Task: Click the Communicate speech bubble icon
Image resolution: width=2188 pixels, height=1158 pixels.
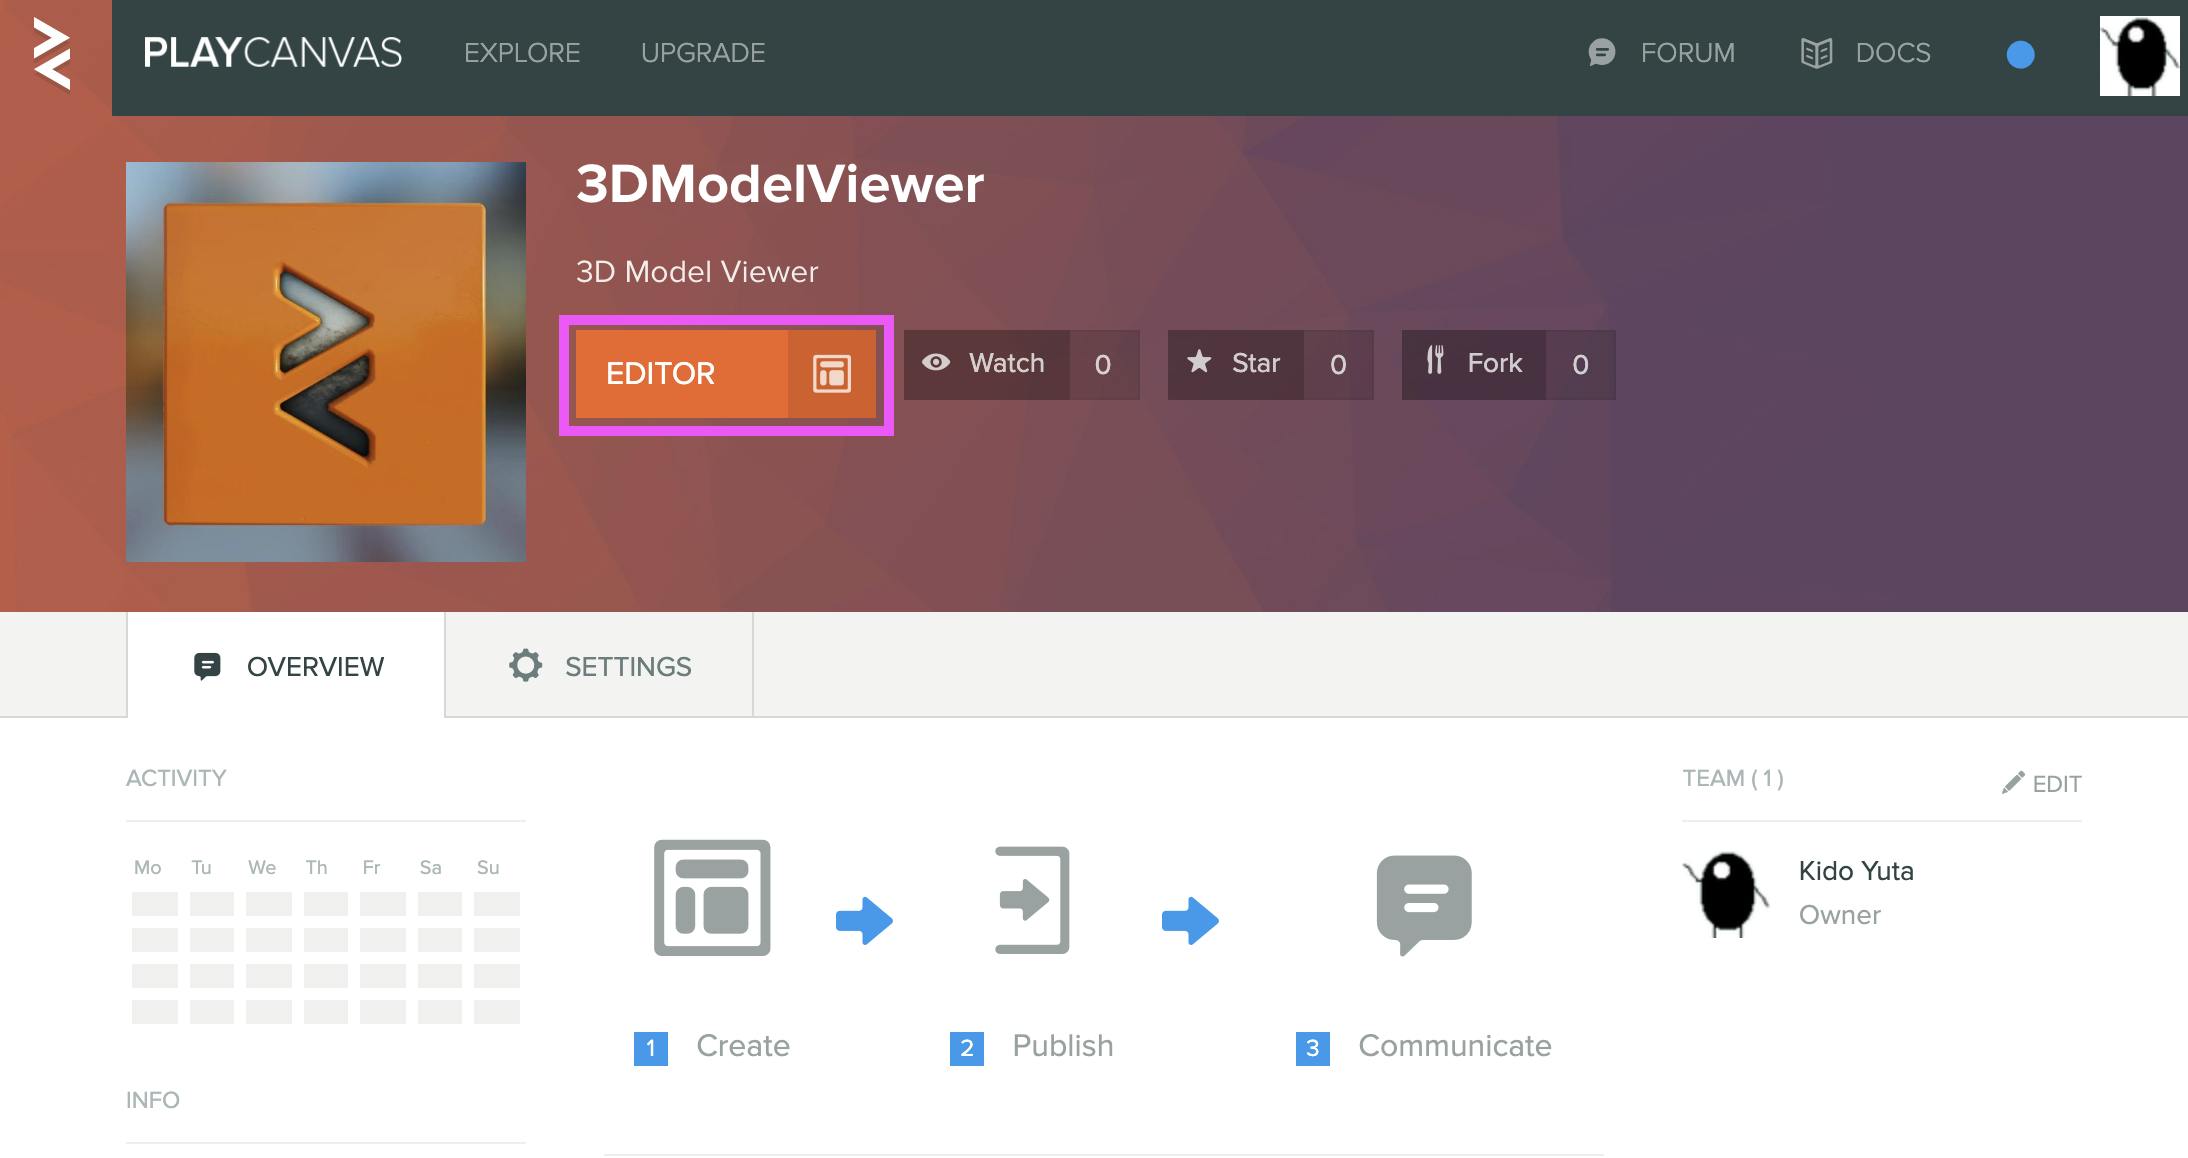Action: point(1423,901)
